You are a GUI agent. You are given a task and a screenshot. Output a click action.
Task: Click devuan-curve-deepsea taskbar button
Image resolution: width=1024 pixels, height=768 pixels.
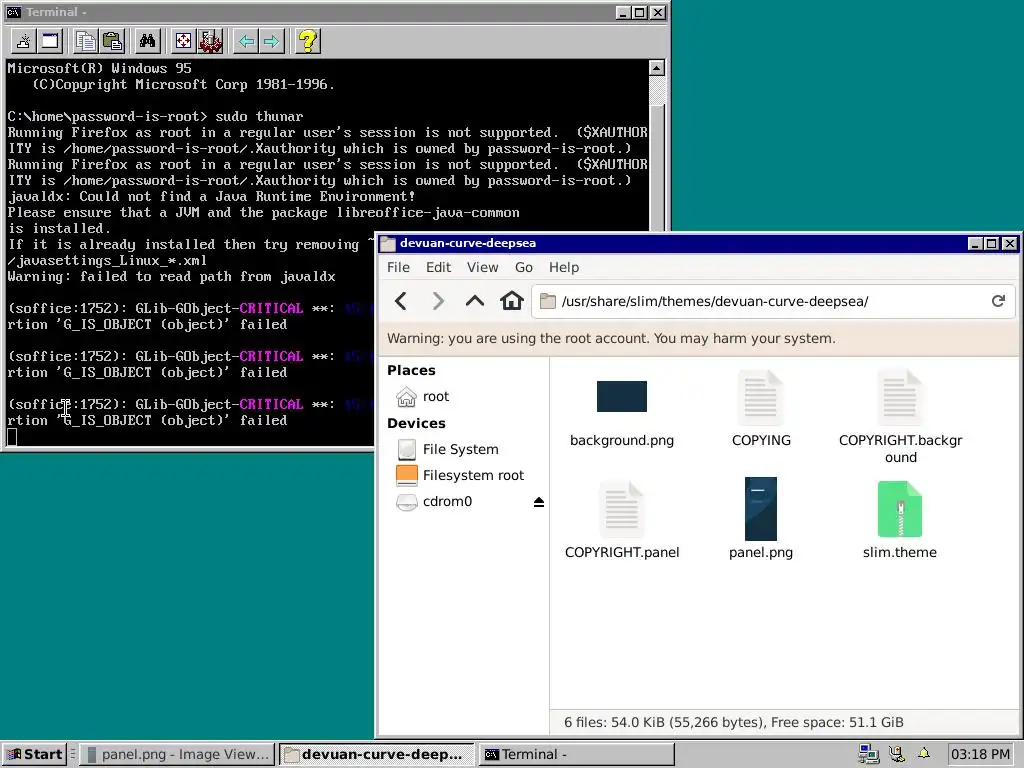[377, 754]
